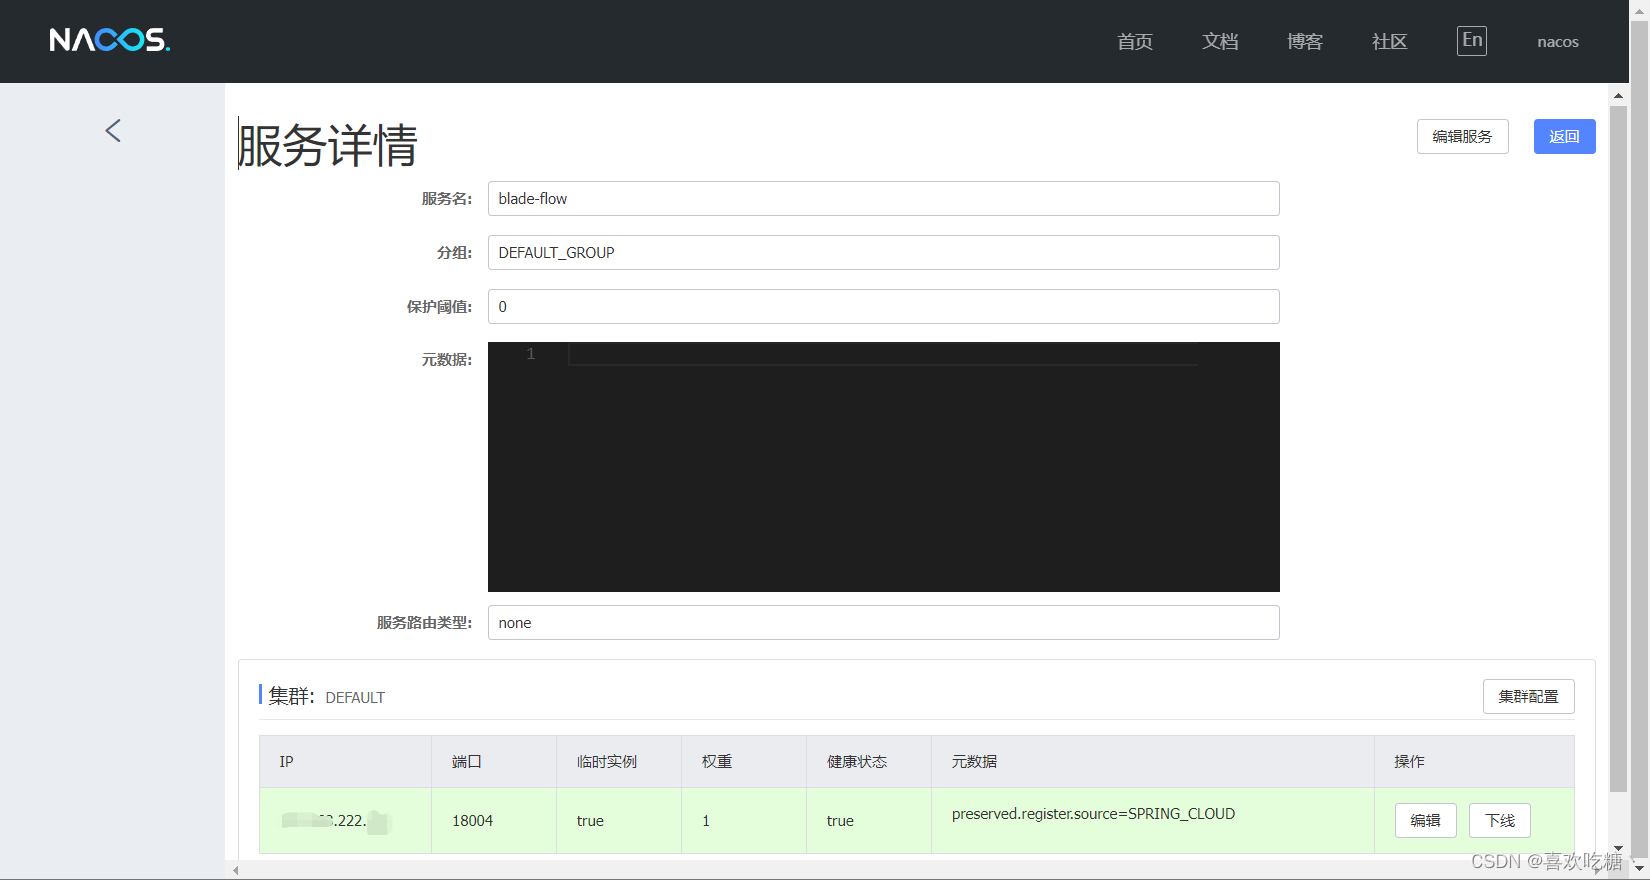Click the cluster name DEFAULT label
1650x880 pixels.
point(355,697)
